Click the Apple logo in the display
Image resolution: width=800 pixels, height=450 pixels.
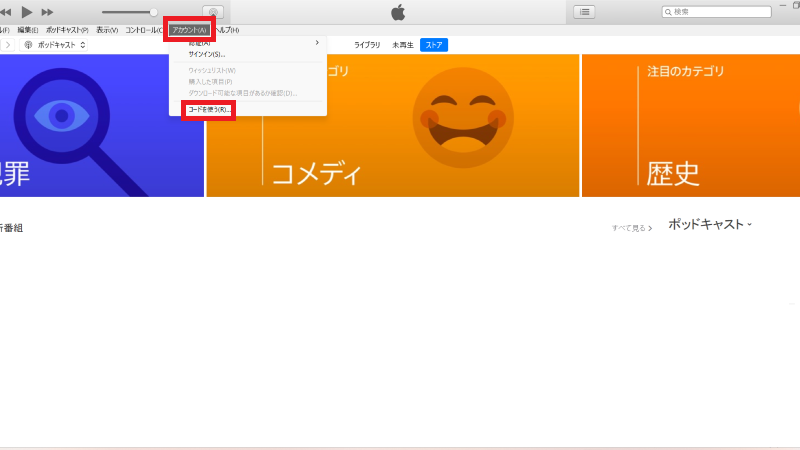[x=398, y=12]
